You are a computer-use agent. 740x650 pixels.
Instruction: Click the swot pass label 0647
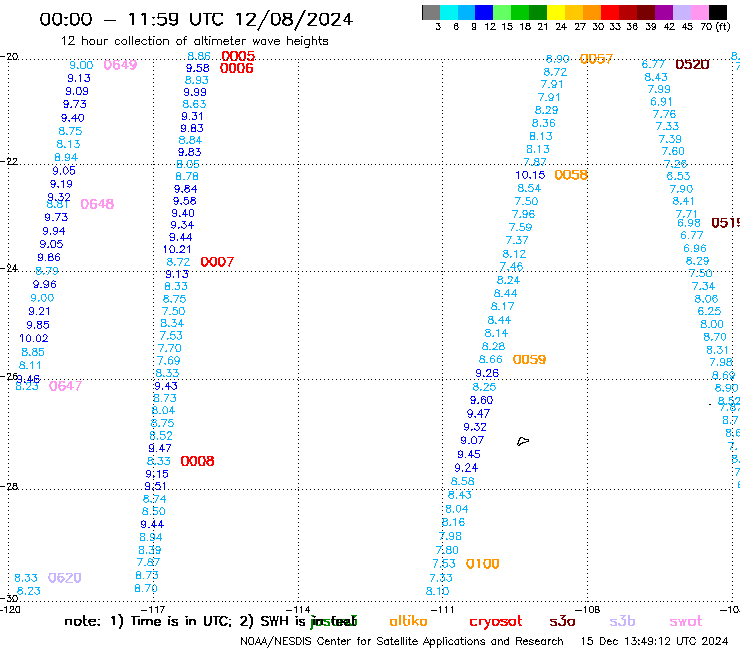pyautogui.click(x=66, y=386)
